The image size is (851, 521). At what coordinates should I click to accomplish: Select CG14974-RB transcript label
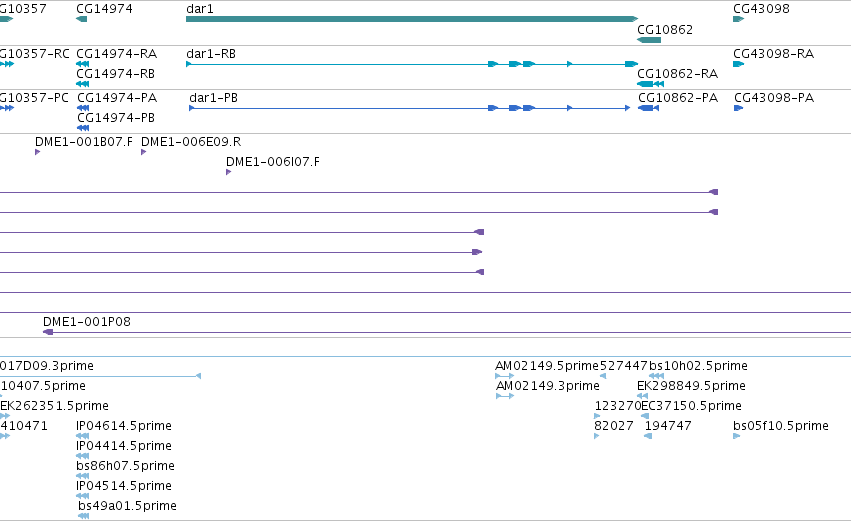[116, 74]
